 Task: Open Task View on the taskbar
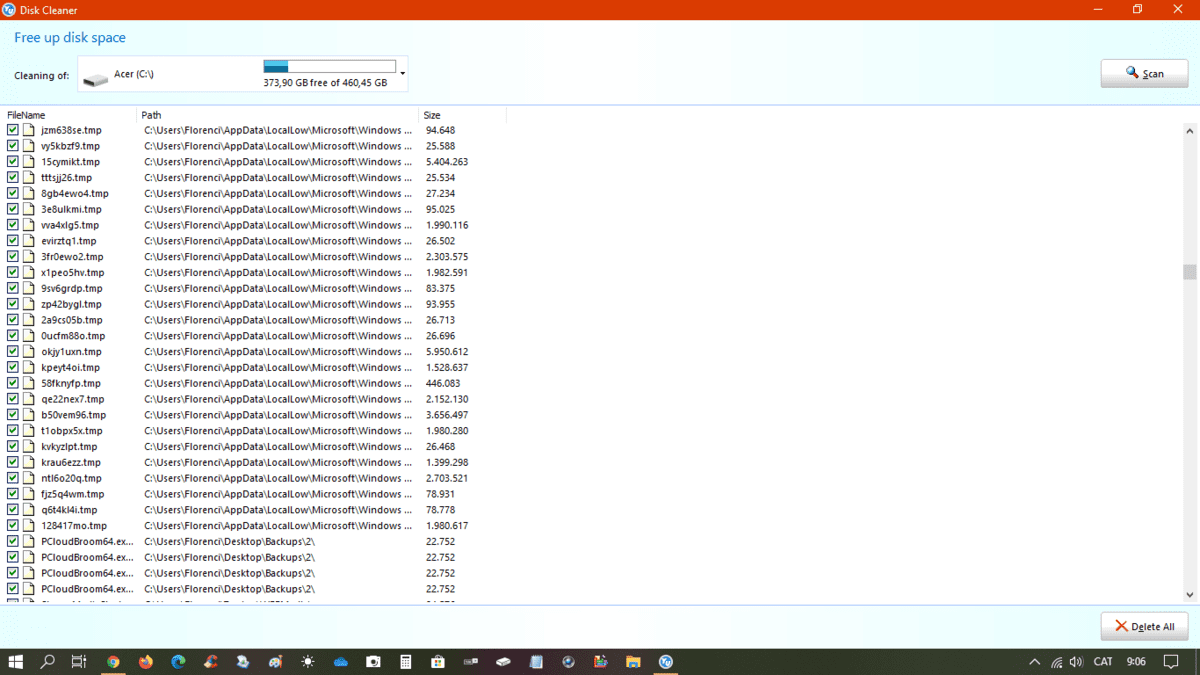pos(79,662)
